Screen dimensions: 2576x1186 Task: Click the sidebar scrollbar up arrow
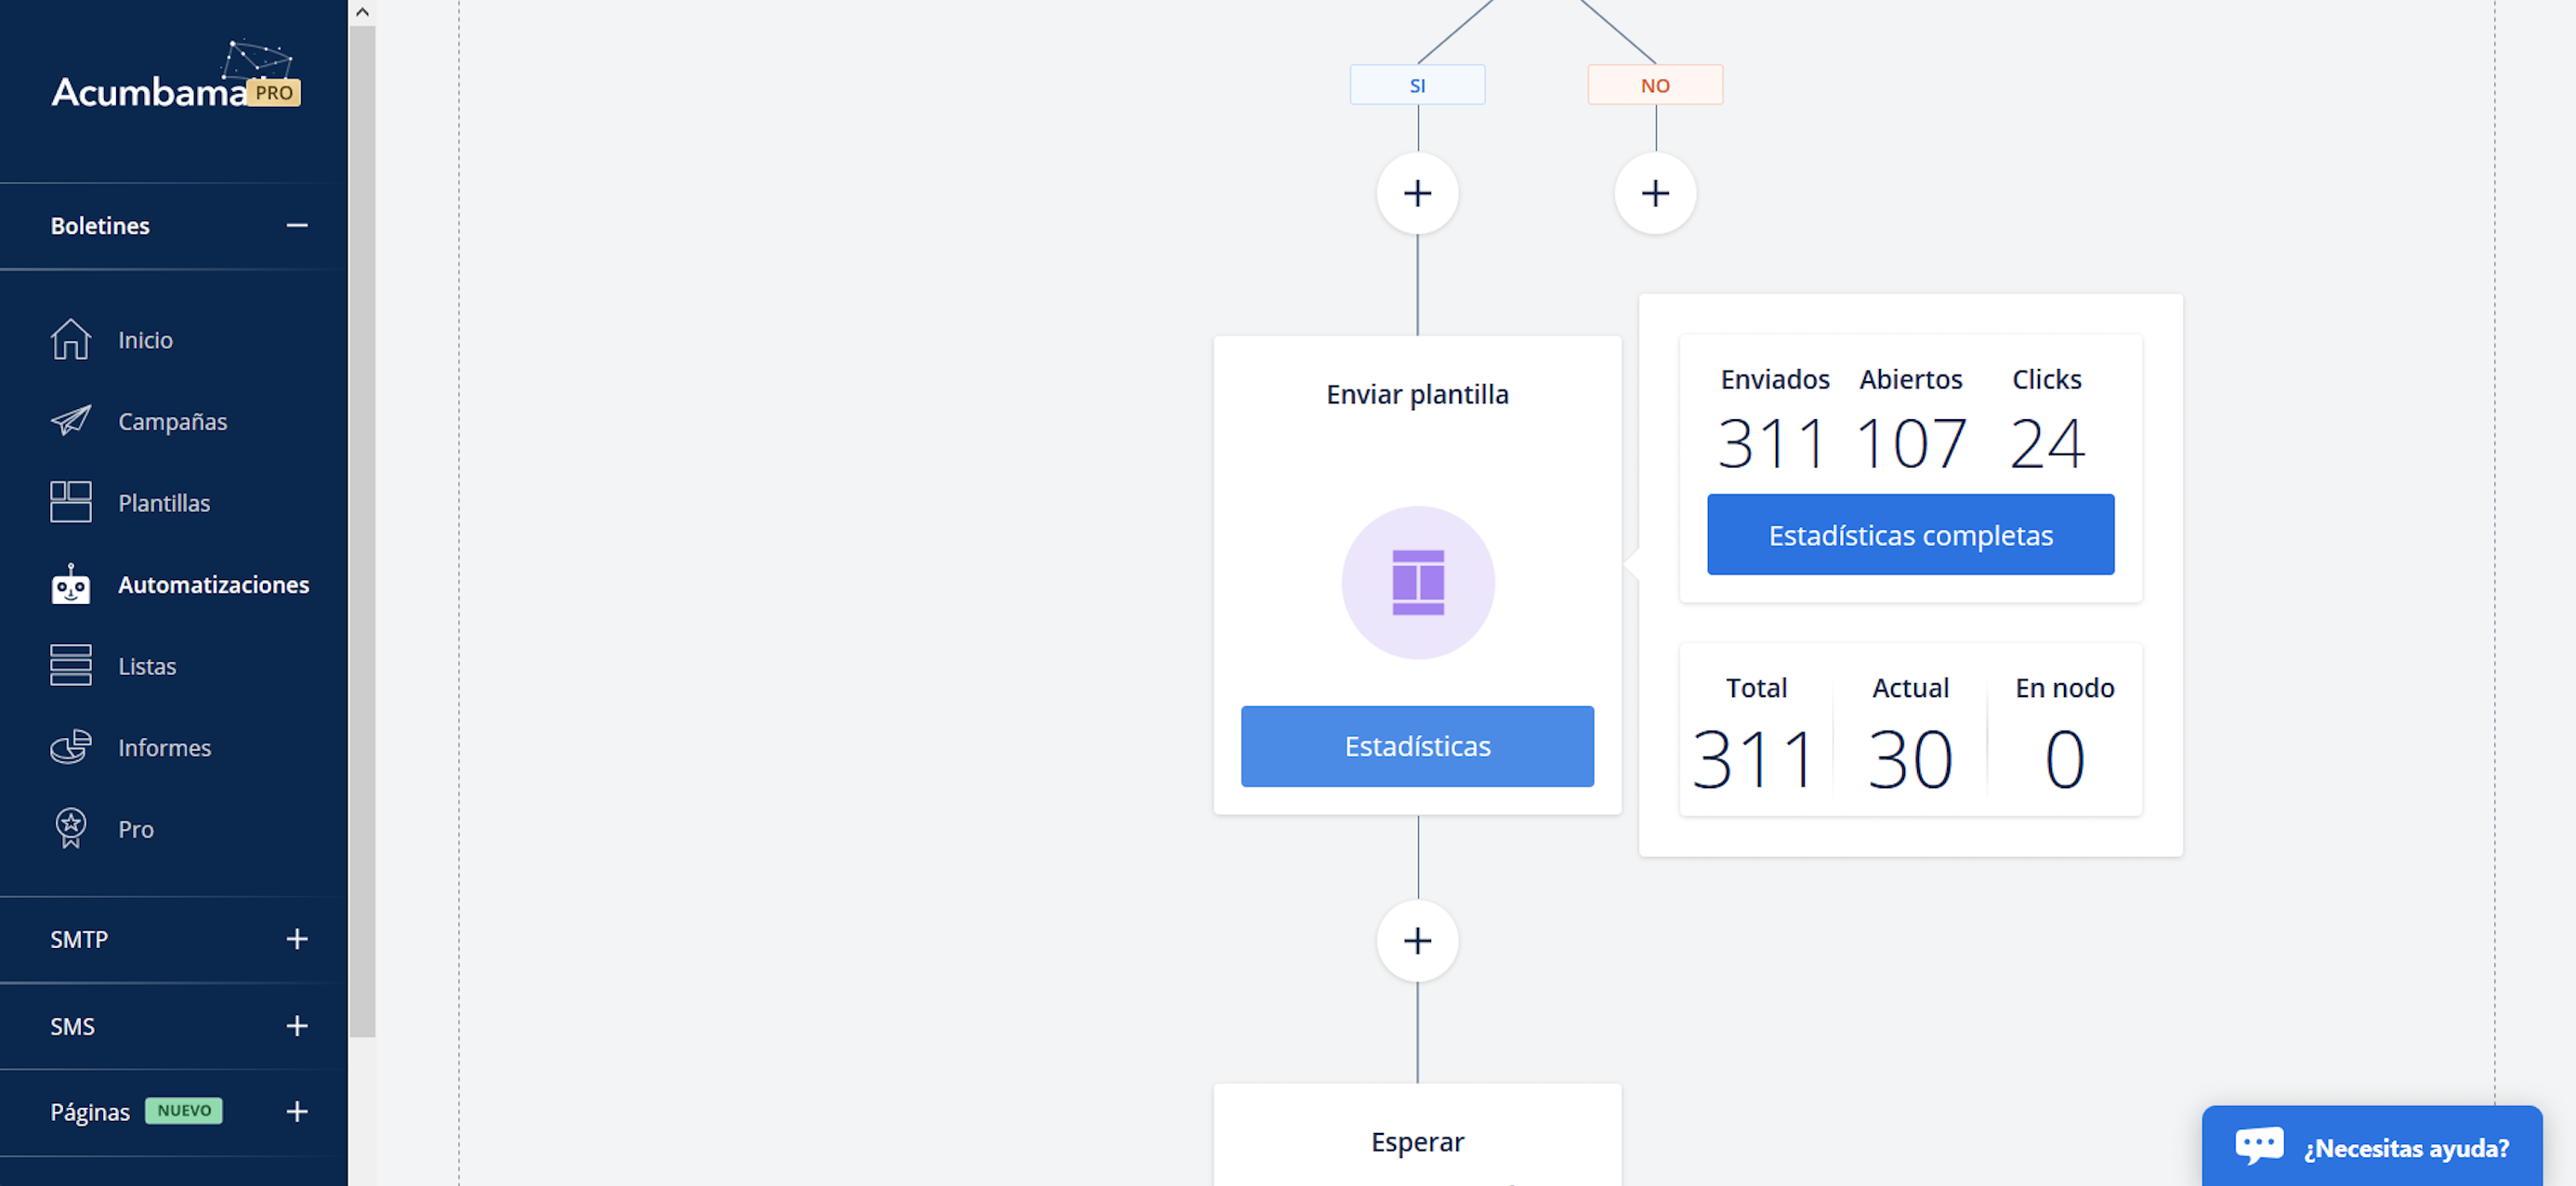click(x=362, y=12)
